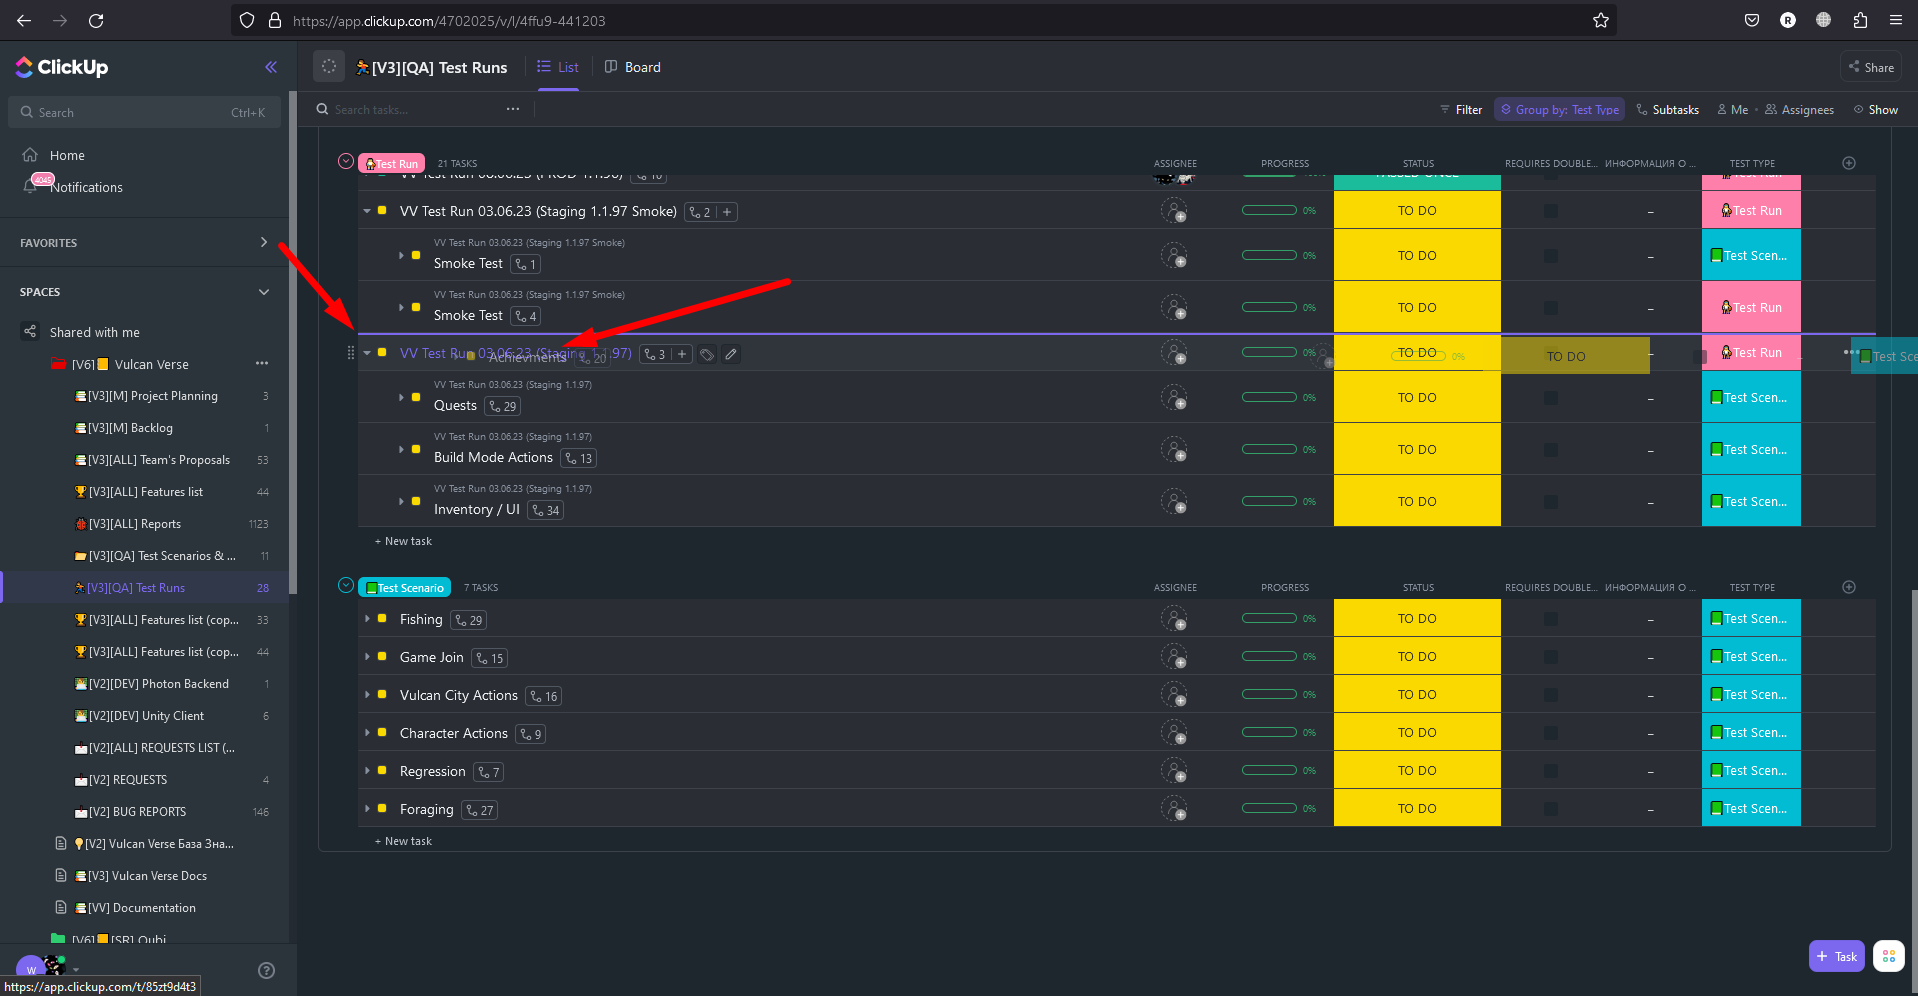Click New task under Test Scenario group

pyautogui.click(x=403, y=841)
